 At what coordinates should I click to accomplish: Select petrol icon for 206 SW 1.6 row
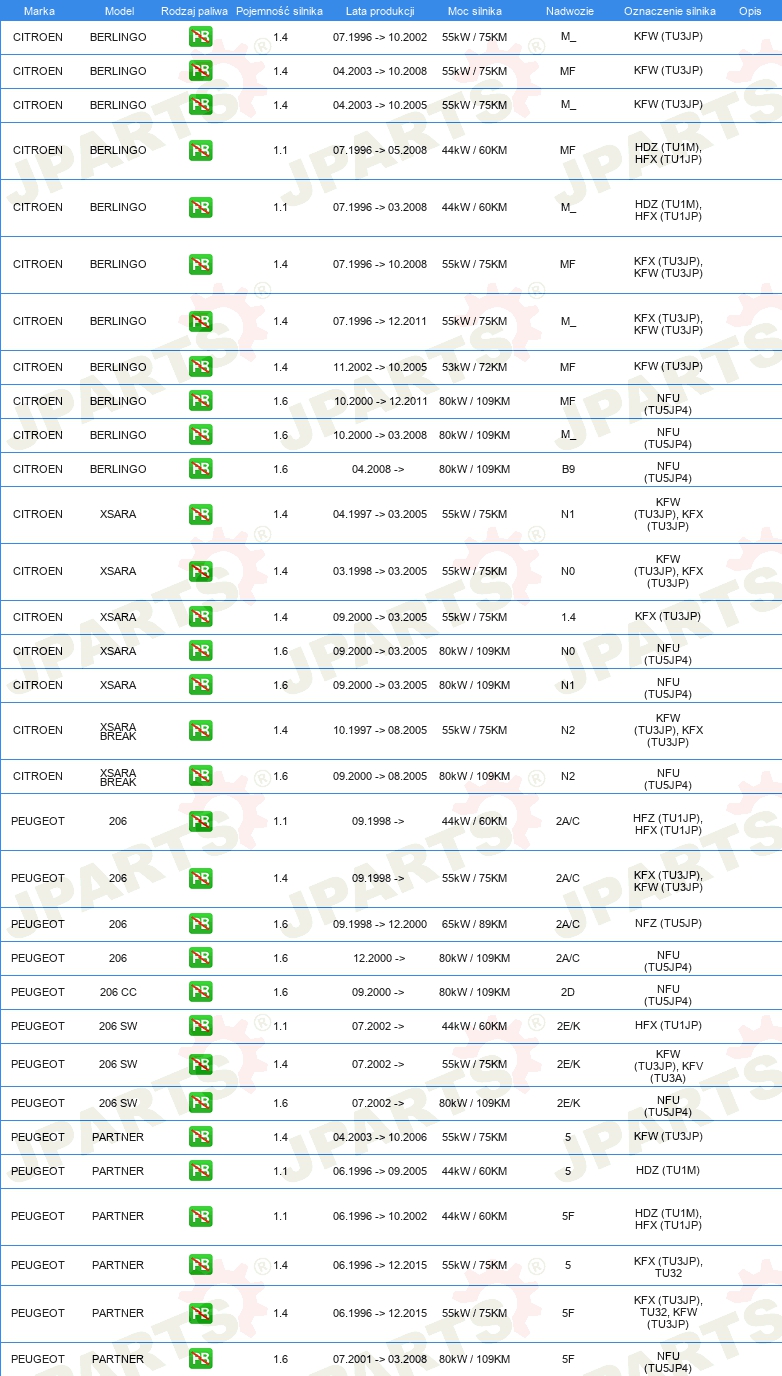pos(201,1103)
